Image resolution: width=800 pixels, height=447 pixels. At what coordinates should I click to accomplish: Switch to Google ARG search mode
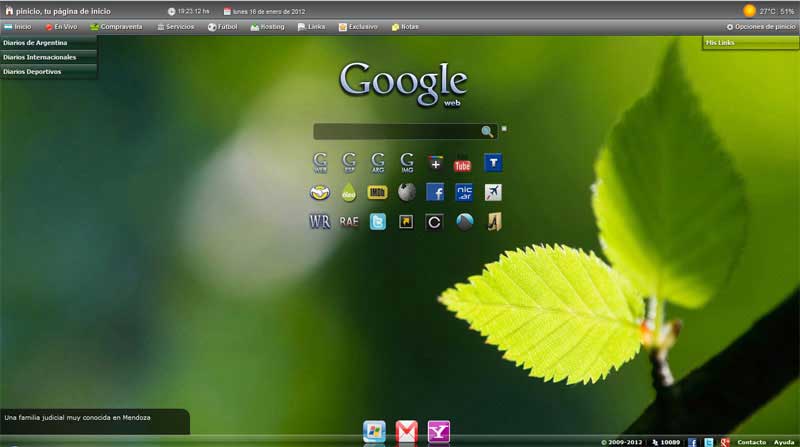tap(378, 163)
